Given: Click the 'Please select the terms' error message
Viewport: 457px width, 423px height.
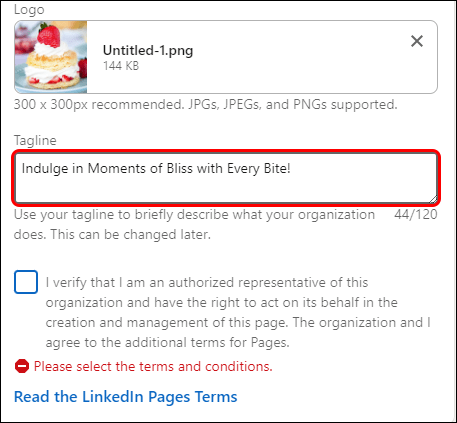Looking at the screenshot, I should [x=153, y=366].
